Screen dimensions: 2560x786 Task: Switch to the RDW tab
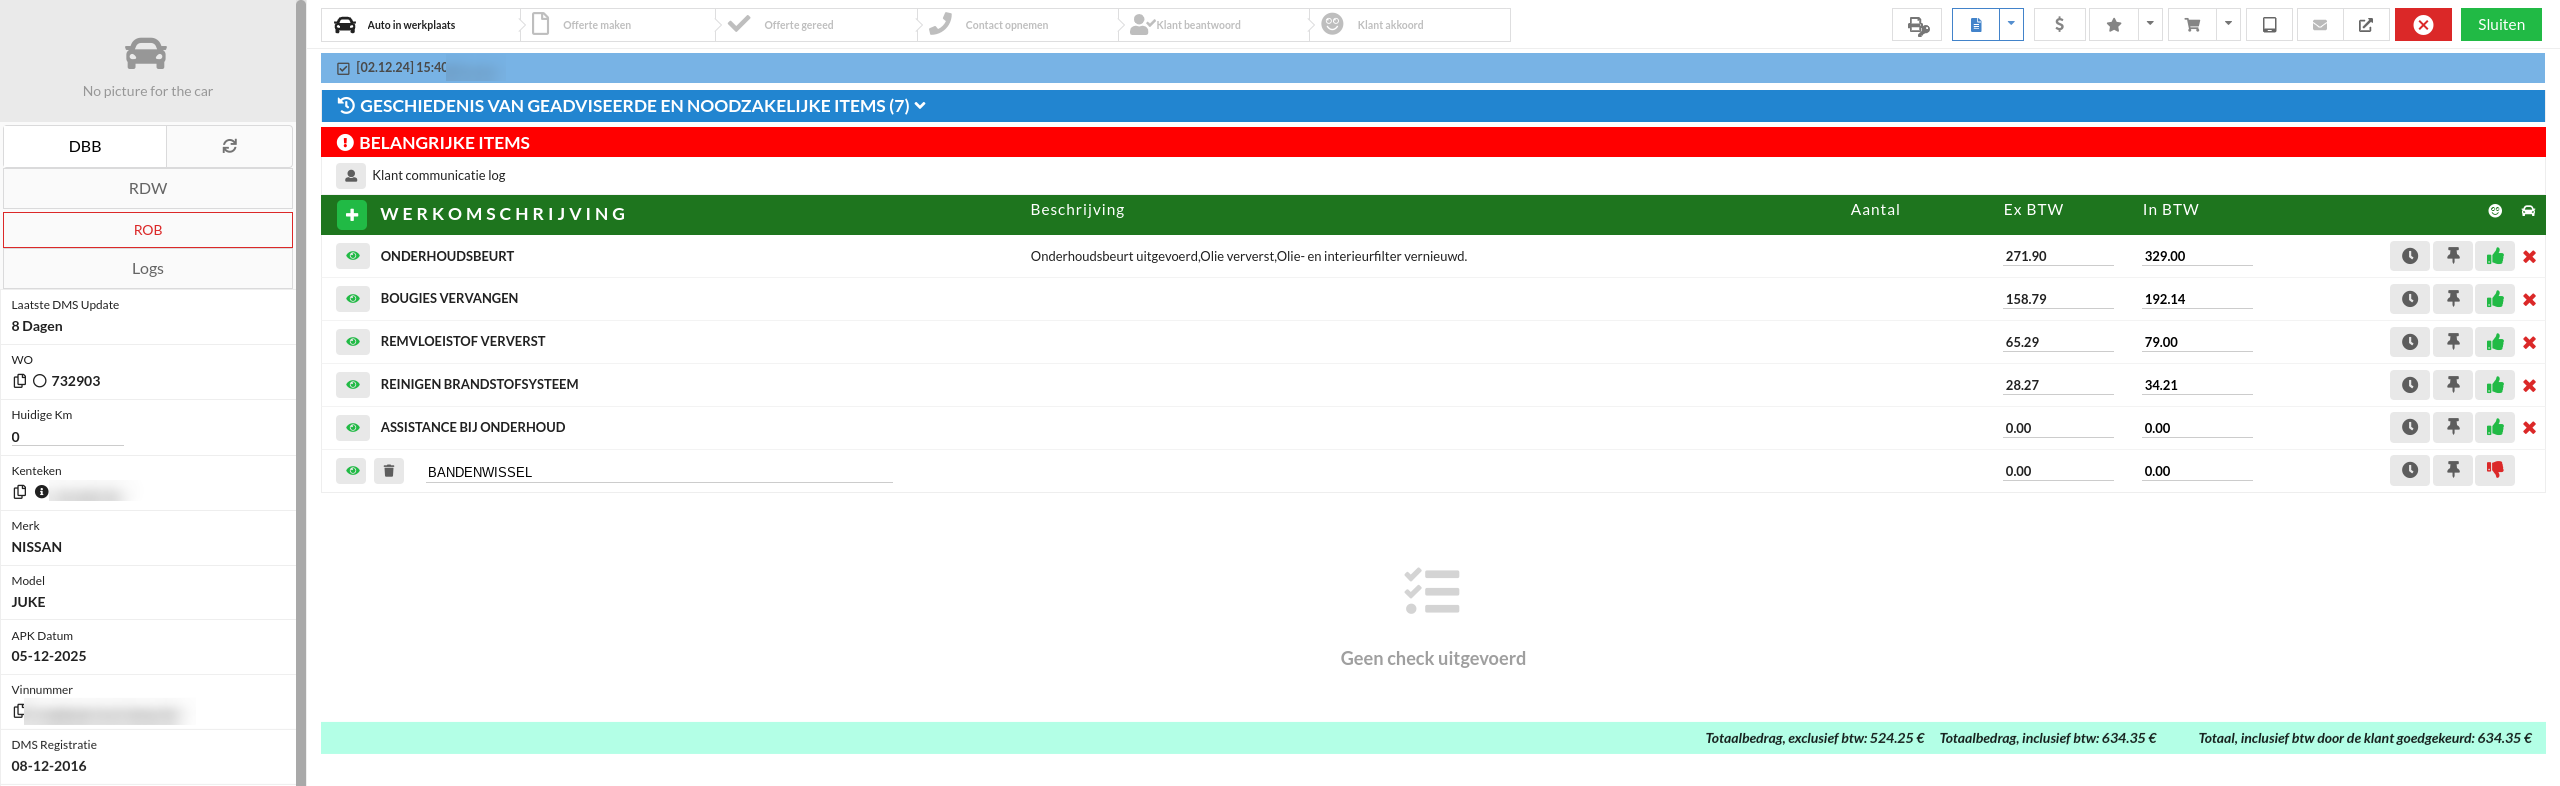[148, 188]
